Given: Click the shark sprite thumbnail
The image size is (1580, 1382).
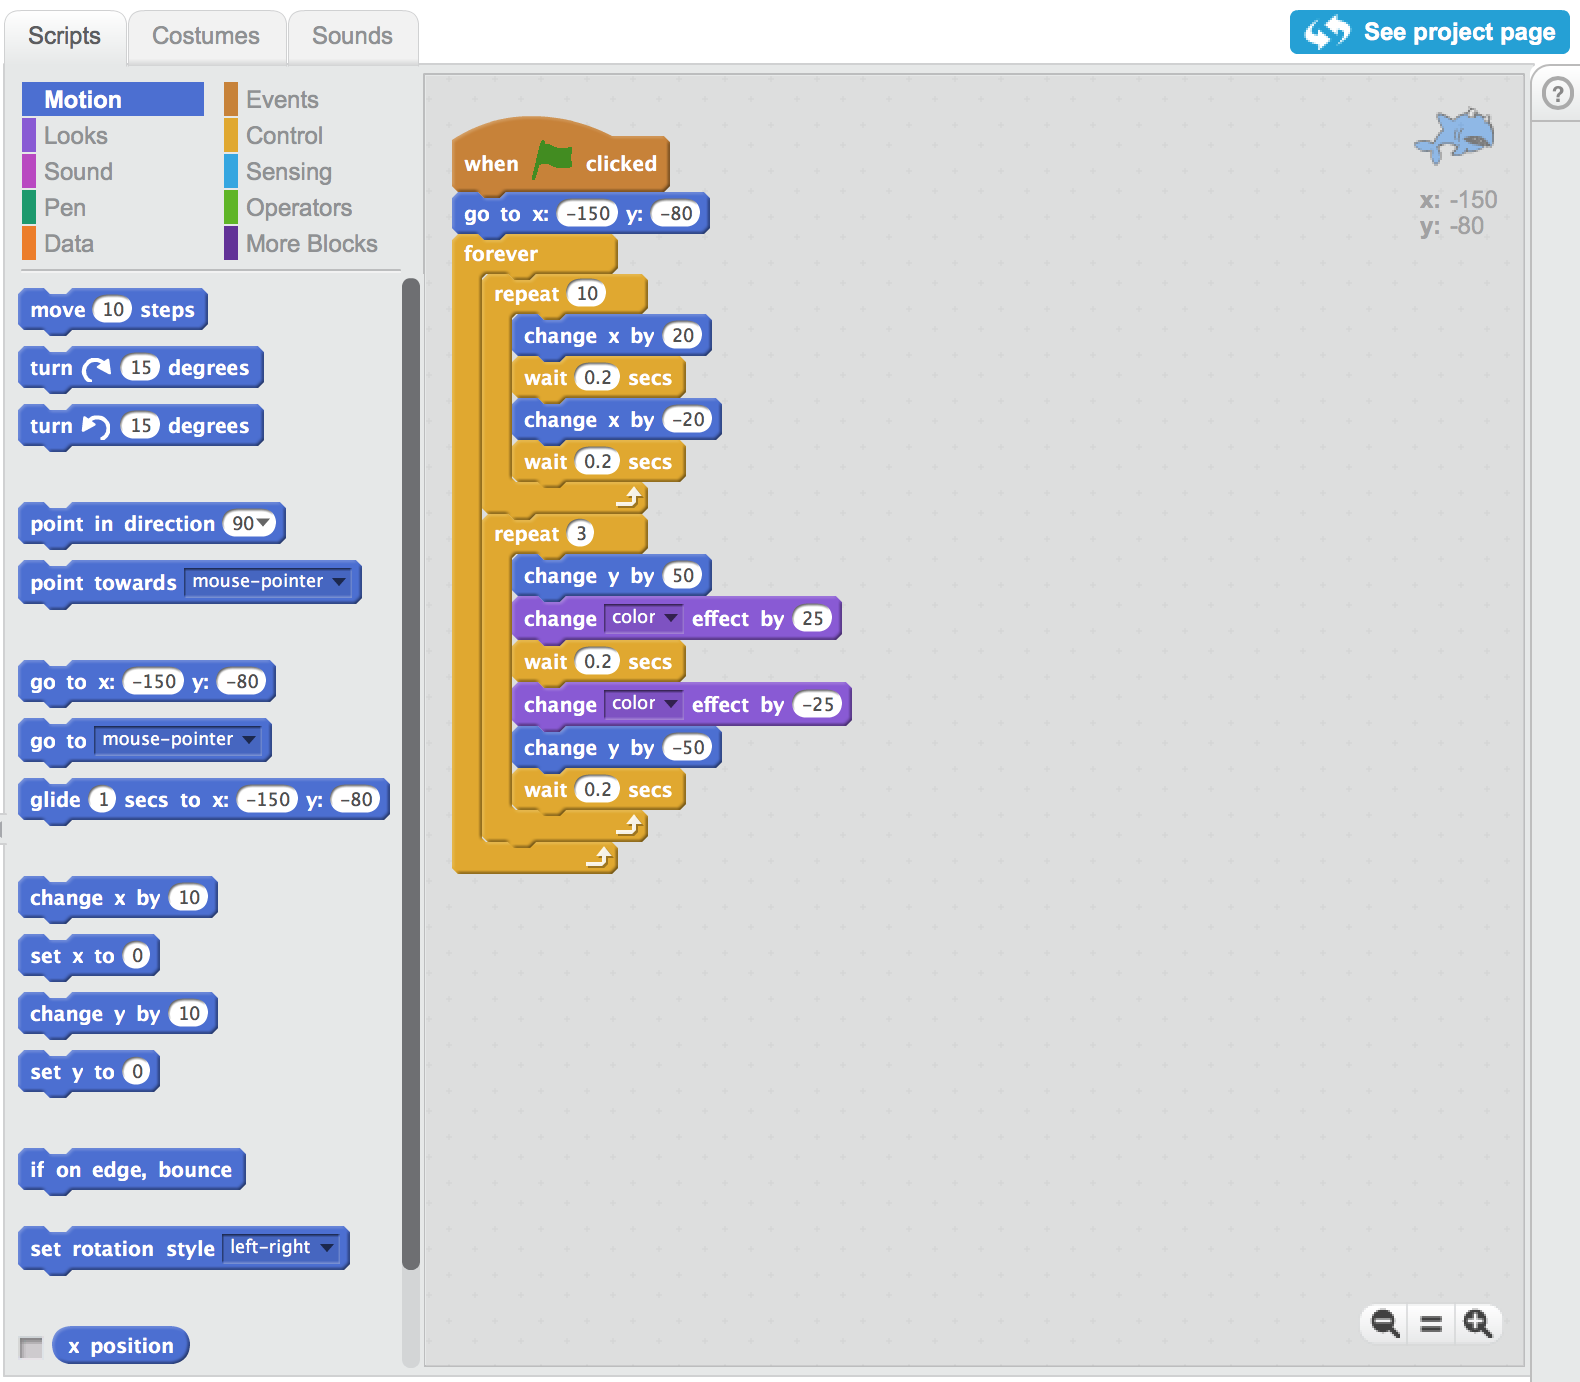Looking at the screenshot, I should tap(1455, 137).
